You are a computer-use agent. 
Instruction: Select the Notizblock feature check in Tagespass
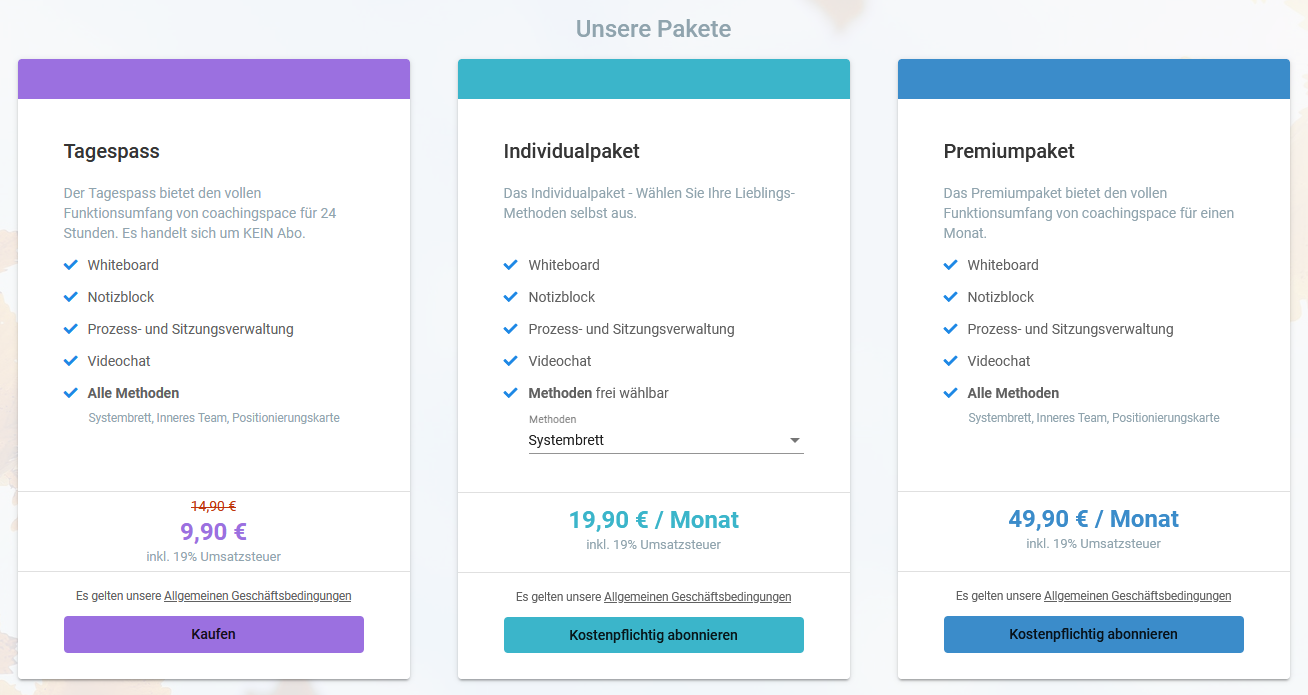click(70, 297)
